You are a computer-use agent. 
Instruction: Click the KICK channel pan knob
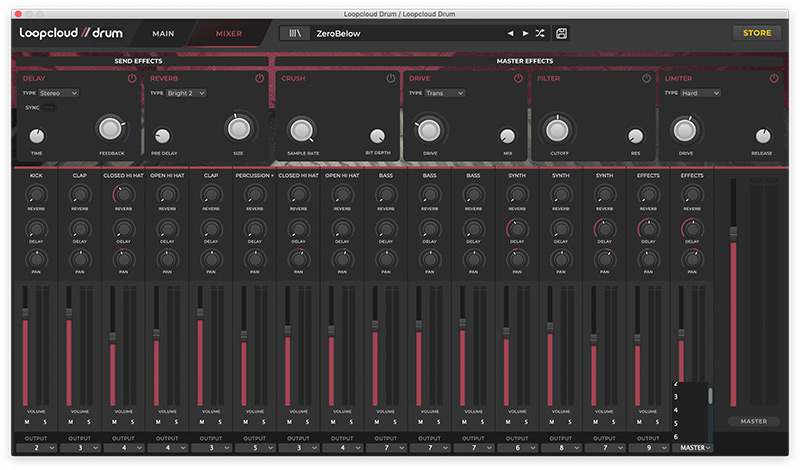click(36, 259)
